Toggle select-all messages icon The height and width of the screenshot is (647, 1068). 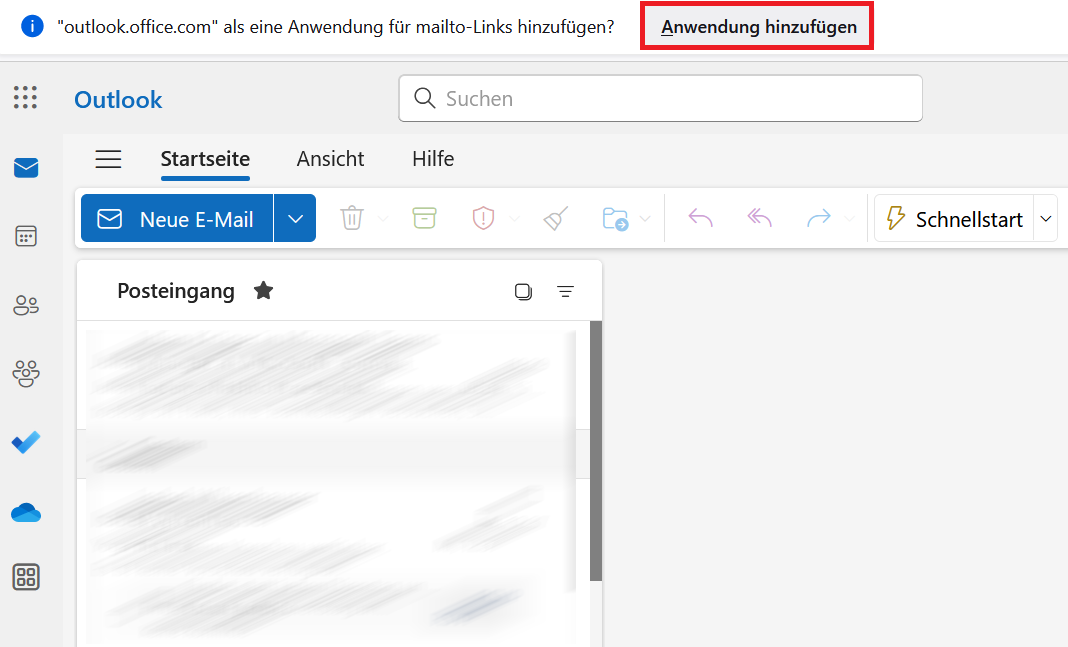point(523,291)
